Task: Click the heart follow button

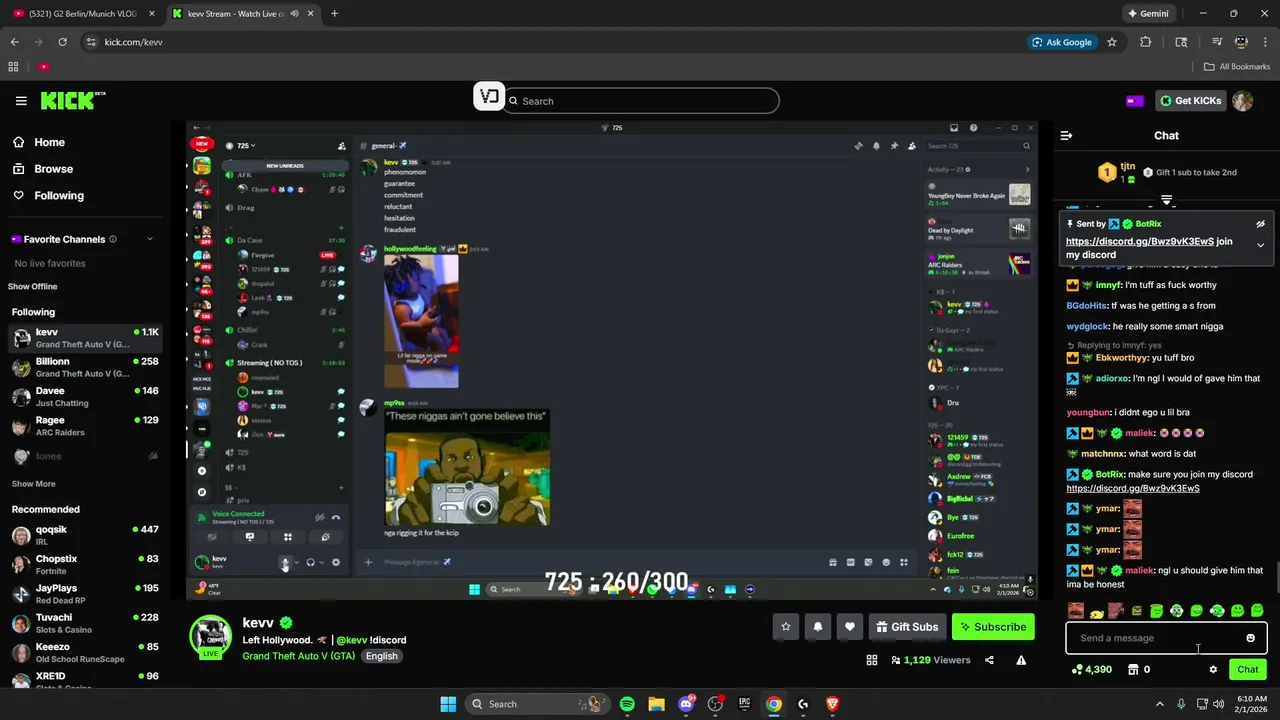Action: 850,627
